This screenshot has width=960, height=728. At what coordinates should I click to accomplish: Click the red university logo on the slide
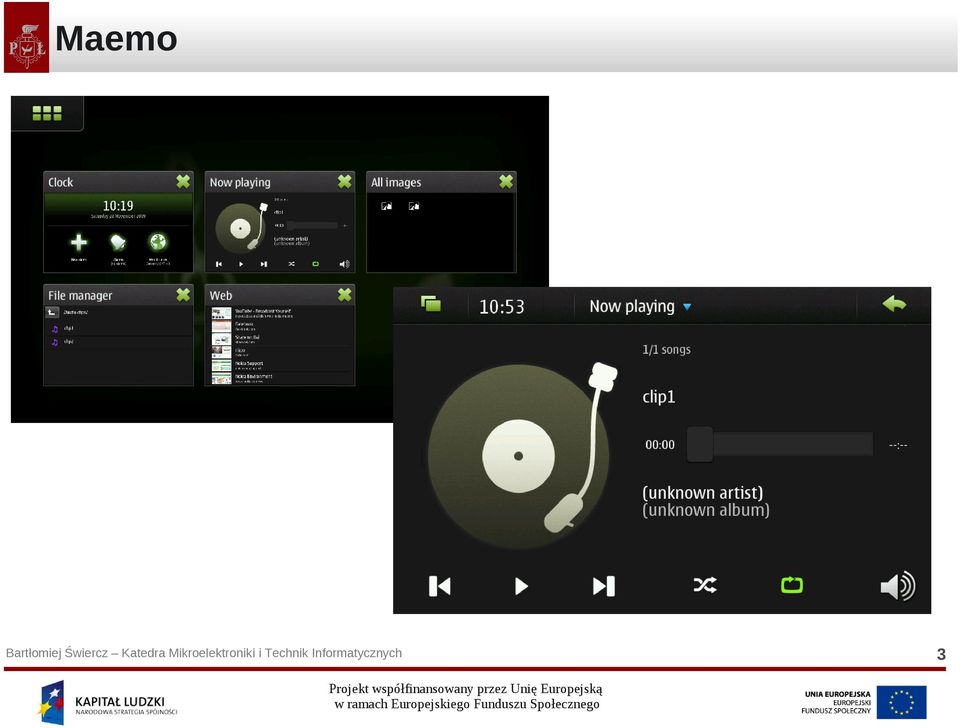click(26, 37)
